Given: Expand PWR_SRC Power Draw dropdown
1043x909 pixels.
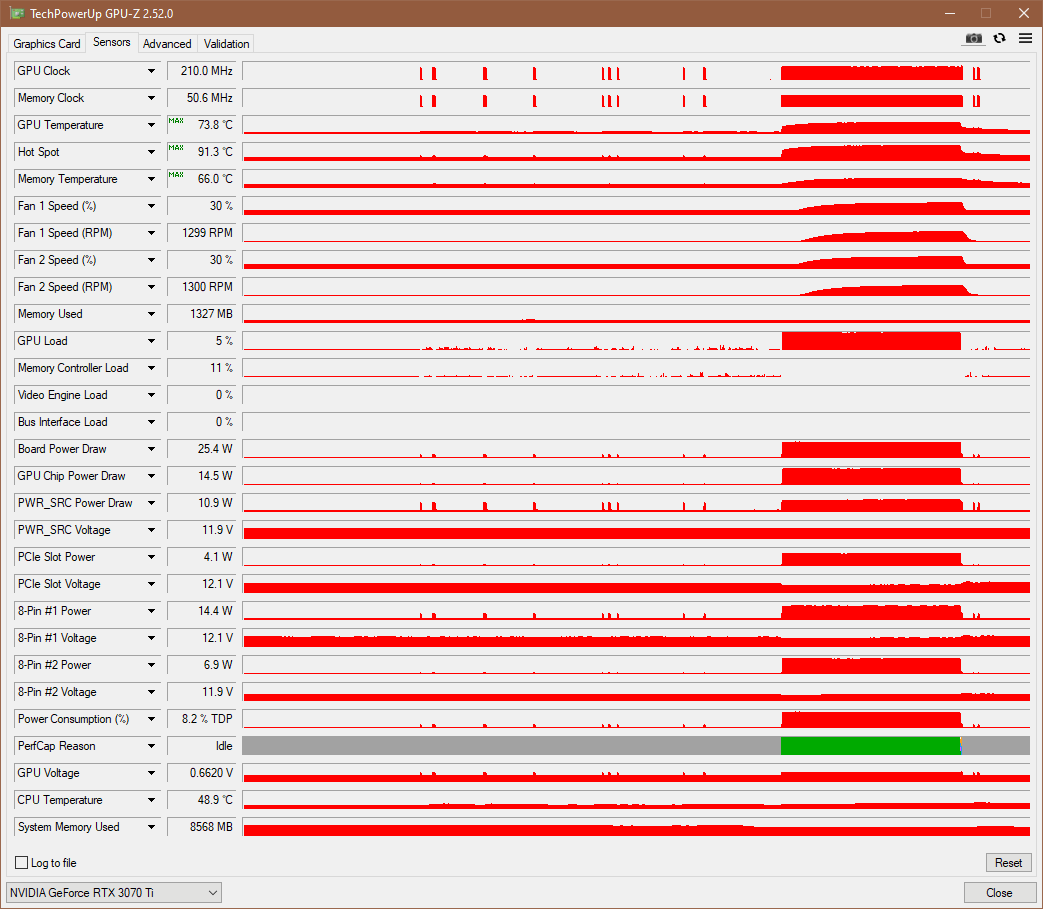Looking at the screenshot, I should [x=152, y=503].
